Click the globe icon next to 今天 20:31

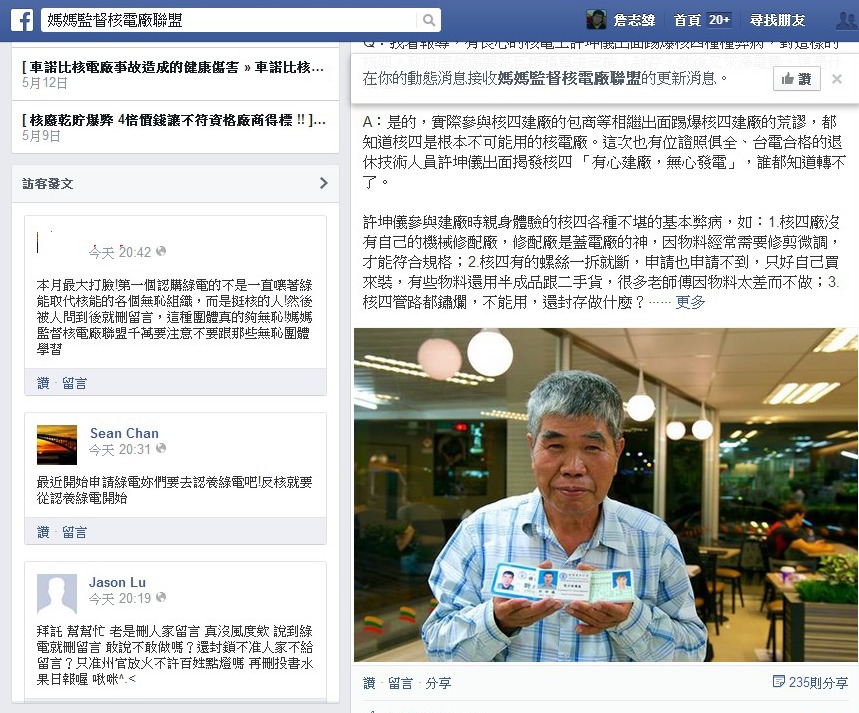161,448
